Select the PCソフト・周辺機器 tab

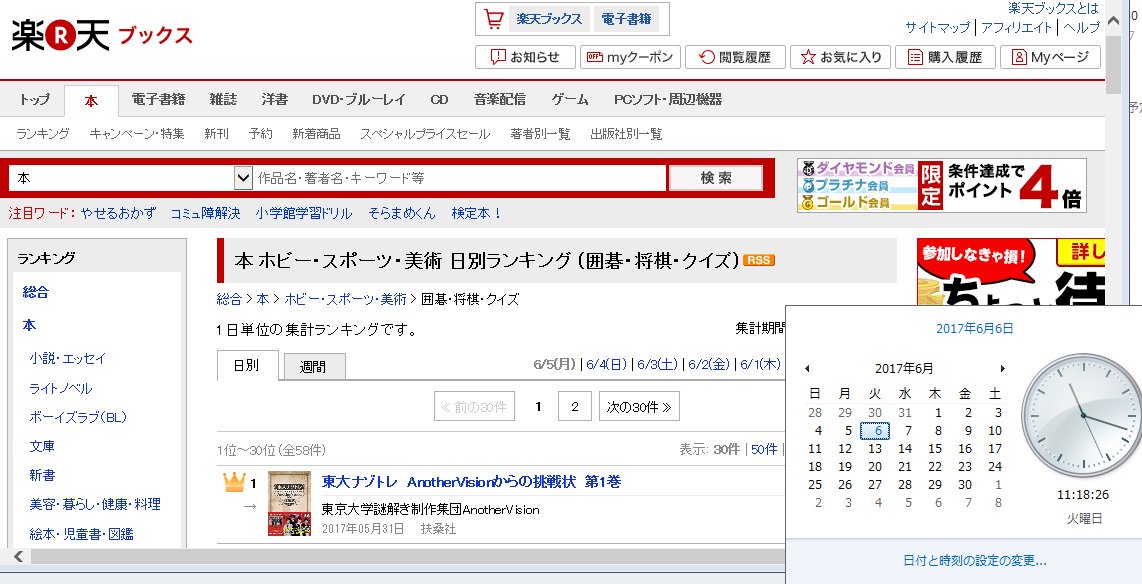[x=668, y=100]
